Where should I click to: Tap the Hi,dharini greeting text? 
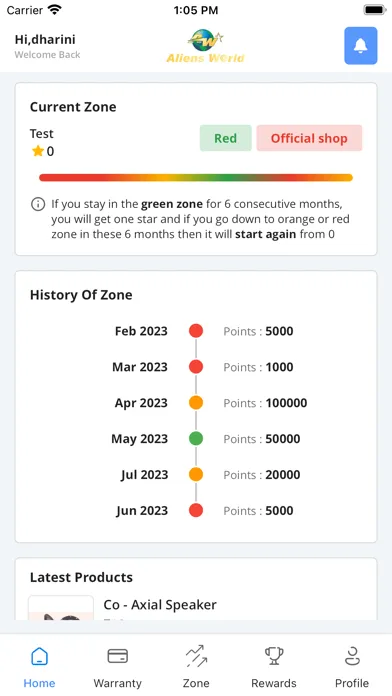(x=45, y=40)
